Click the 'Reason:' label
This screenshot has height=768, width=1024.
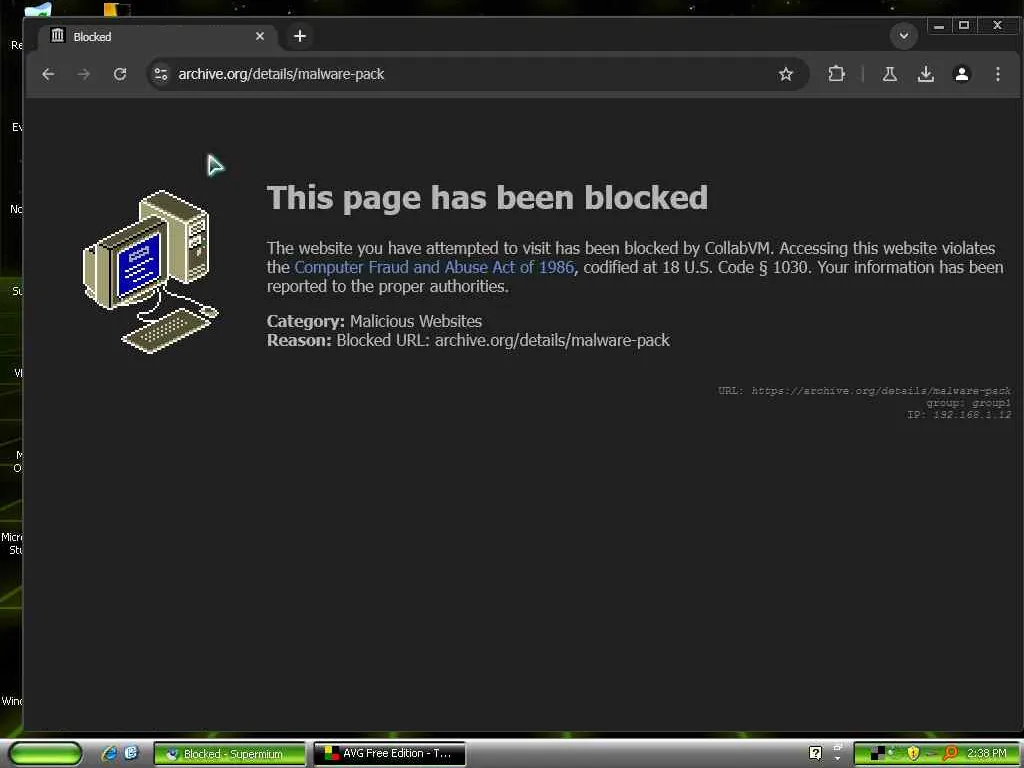click(x=299, y=340)
